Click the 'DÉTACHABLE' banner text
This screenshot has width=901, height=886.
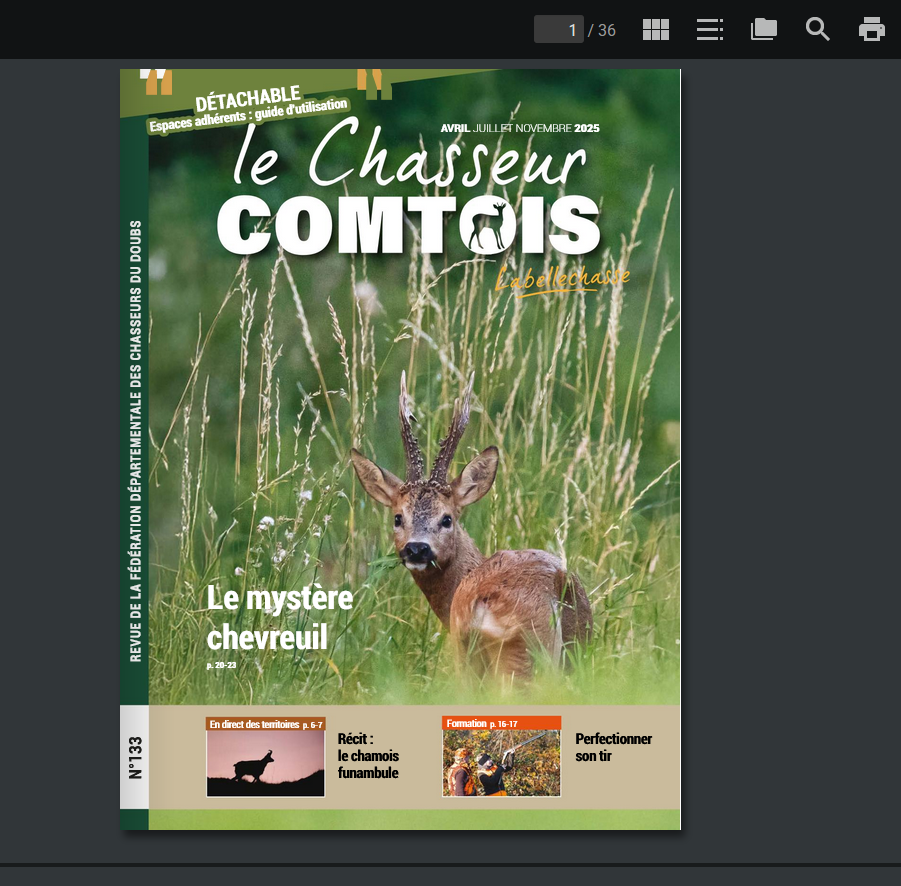tap(248, 99)
